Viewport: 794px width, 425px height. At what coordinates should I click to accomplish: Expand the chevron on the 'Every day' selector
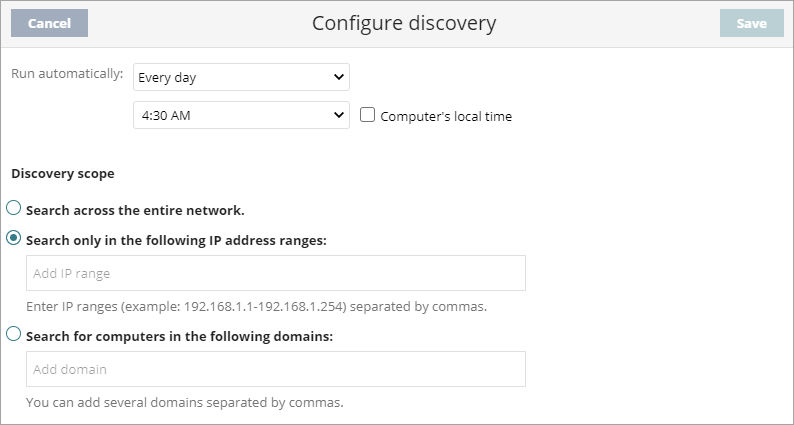pos(338,77)
